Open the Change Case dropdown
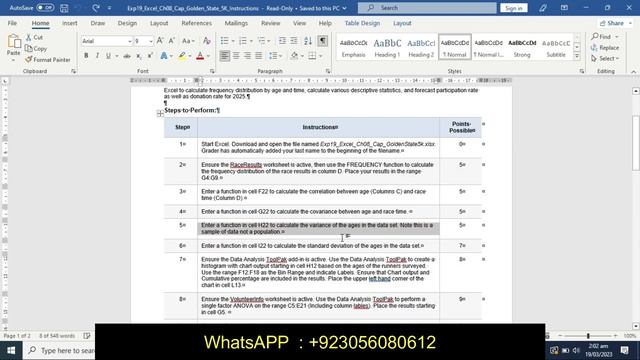Image resolution: width=640 pixels, height=360 pixels. (188, 41)
